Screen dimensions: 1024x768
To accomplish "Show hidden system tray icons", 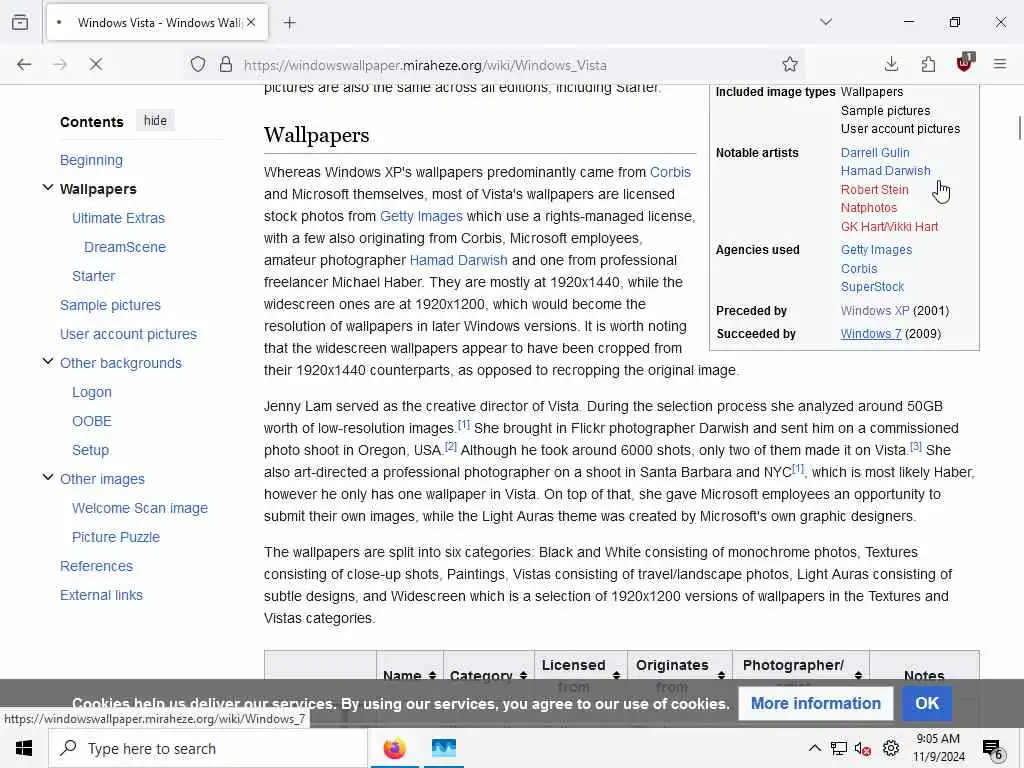I will pyautogui.click(x=814, y=748).
